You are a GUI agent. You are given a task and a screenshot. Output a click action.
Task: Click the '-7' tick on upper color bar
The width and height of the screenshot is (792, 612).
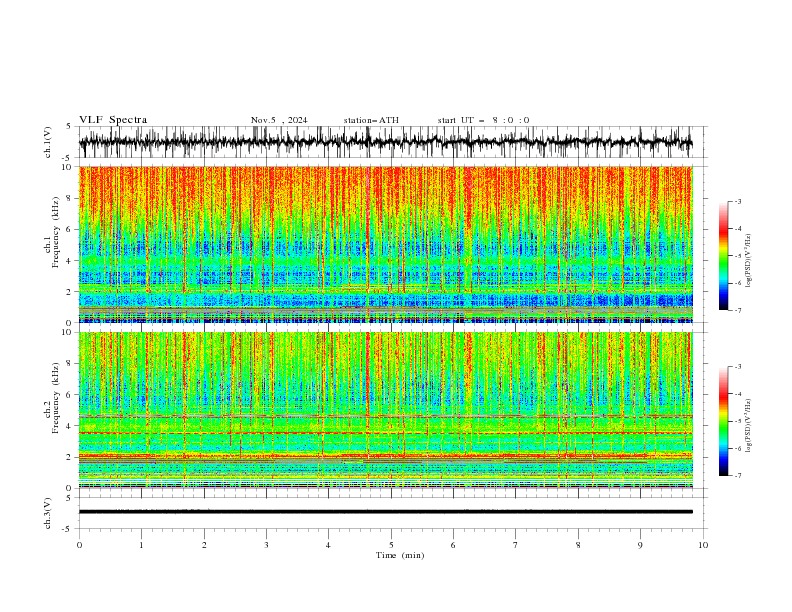coord(737,310)
